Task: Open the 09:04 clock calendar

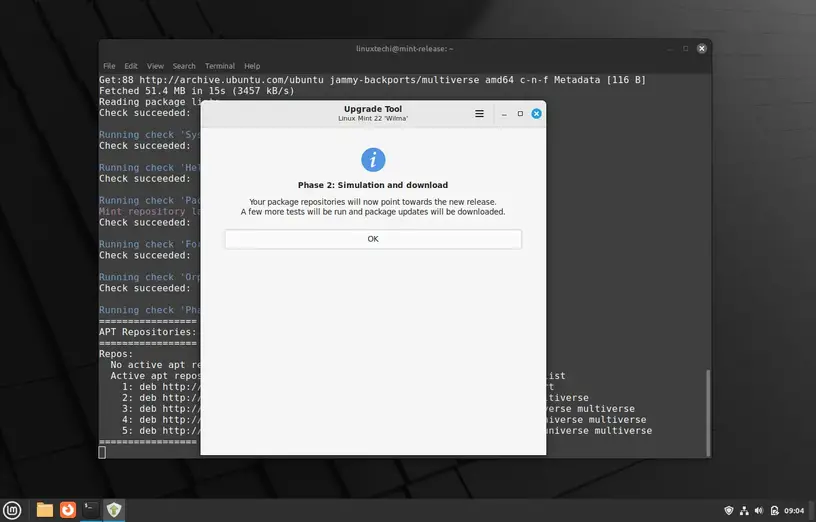Action: (x=794, y=511)
